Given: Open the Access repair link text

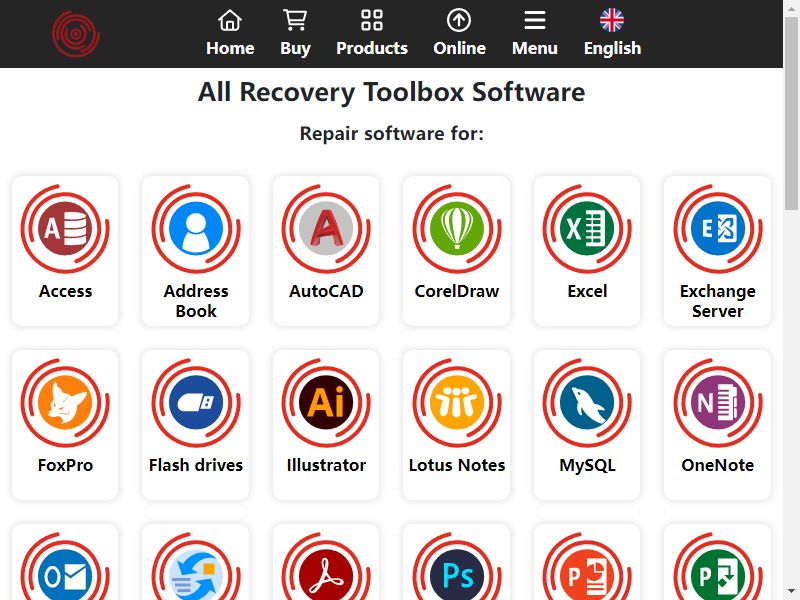Looking at the screenshot, I should (x=65, y=291).
